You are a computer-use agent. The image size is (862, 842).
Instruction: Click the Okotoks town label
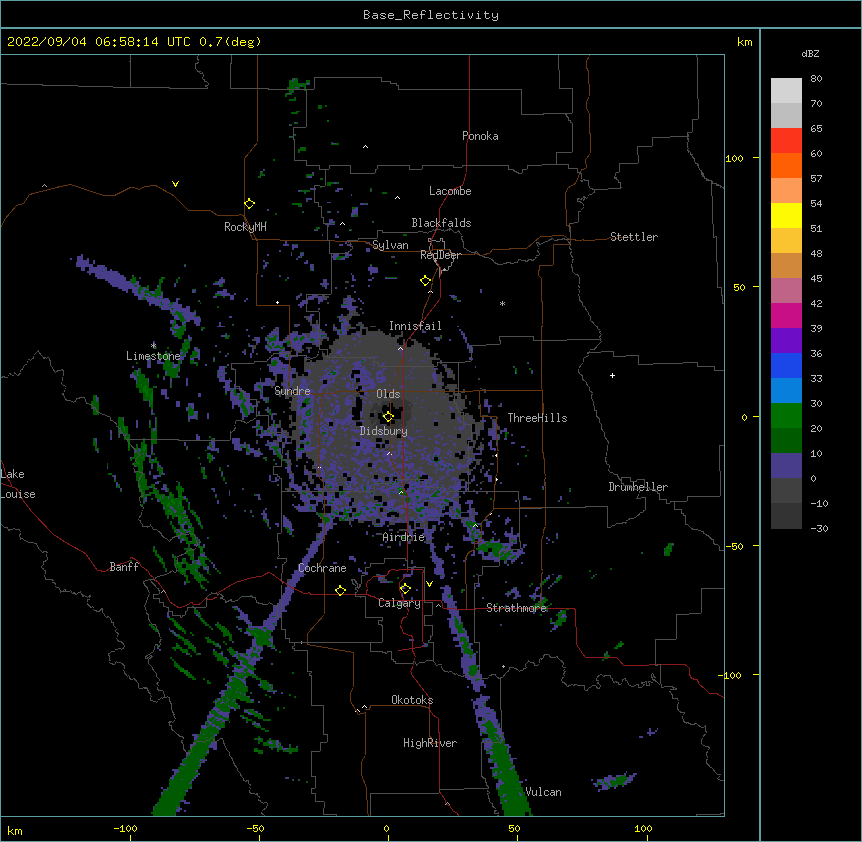[412, 700]
